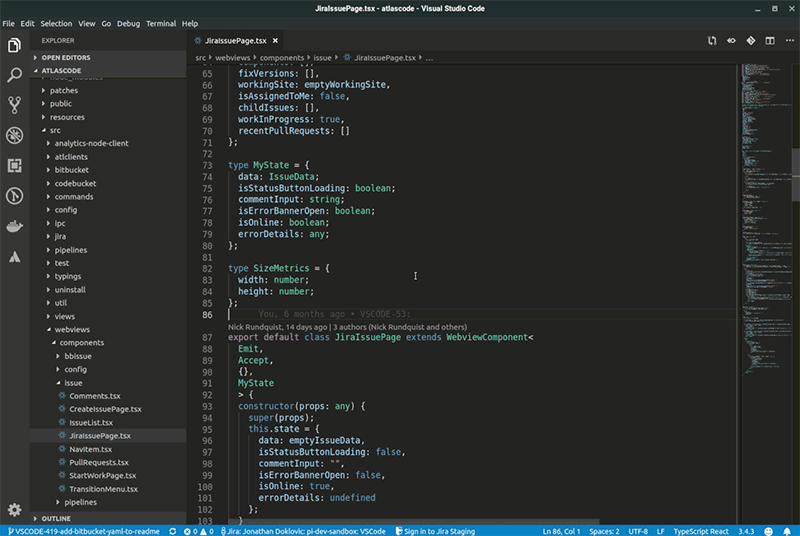Screen dimensions: 800x536
Task: Open the Go menu
Action: (x=106, y=23)
